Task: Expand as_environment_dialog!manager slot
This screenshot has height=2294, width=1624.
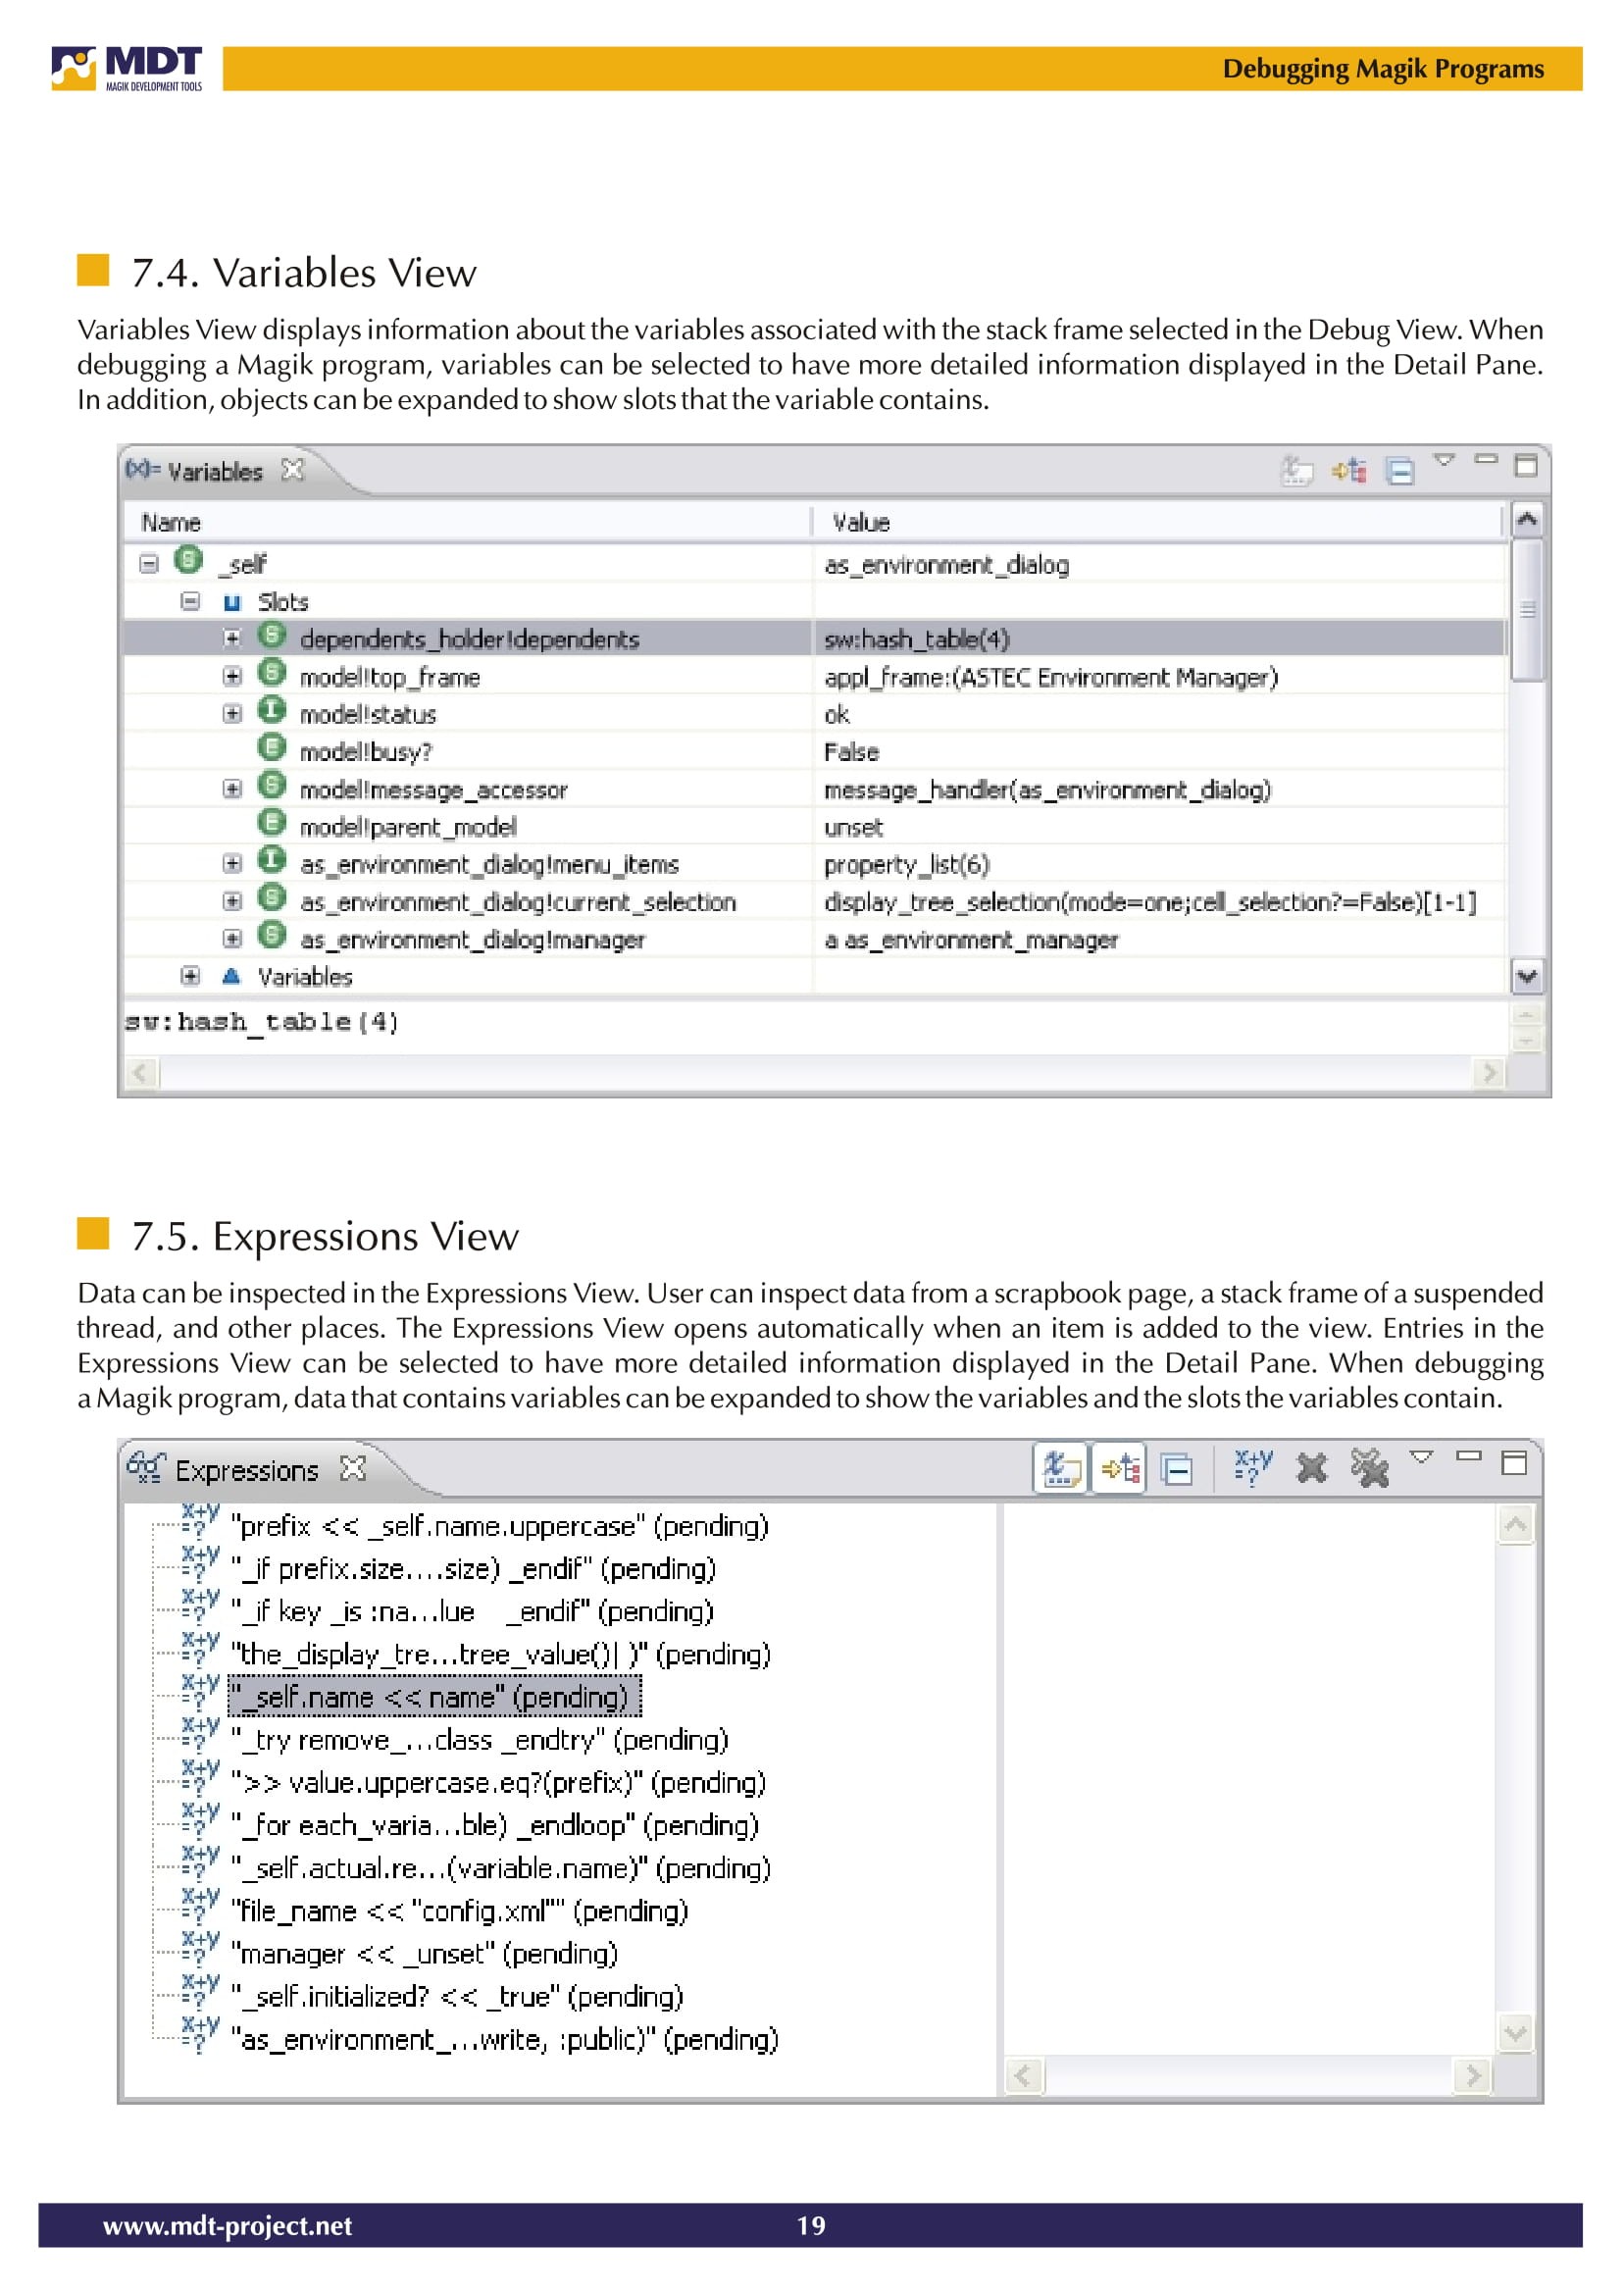Action: coord(232,938)
